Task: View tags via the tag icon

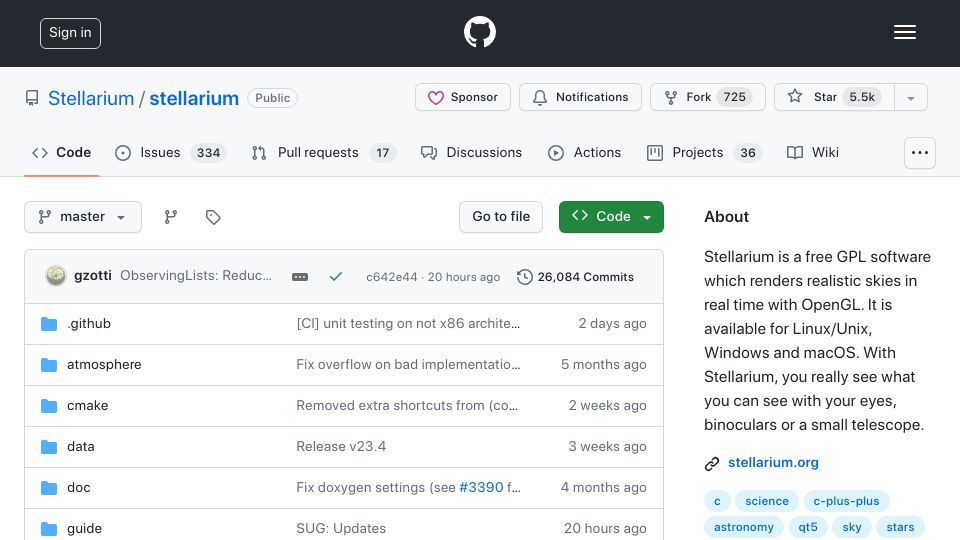Action: (213, 217)
